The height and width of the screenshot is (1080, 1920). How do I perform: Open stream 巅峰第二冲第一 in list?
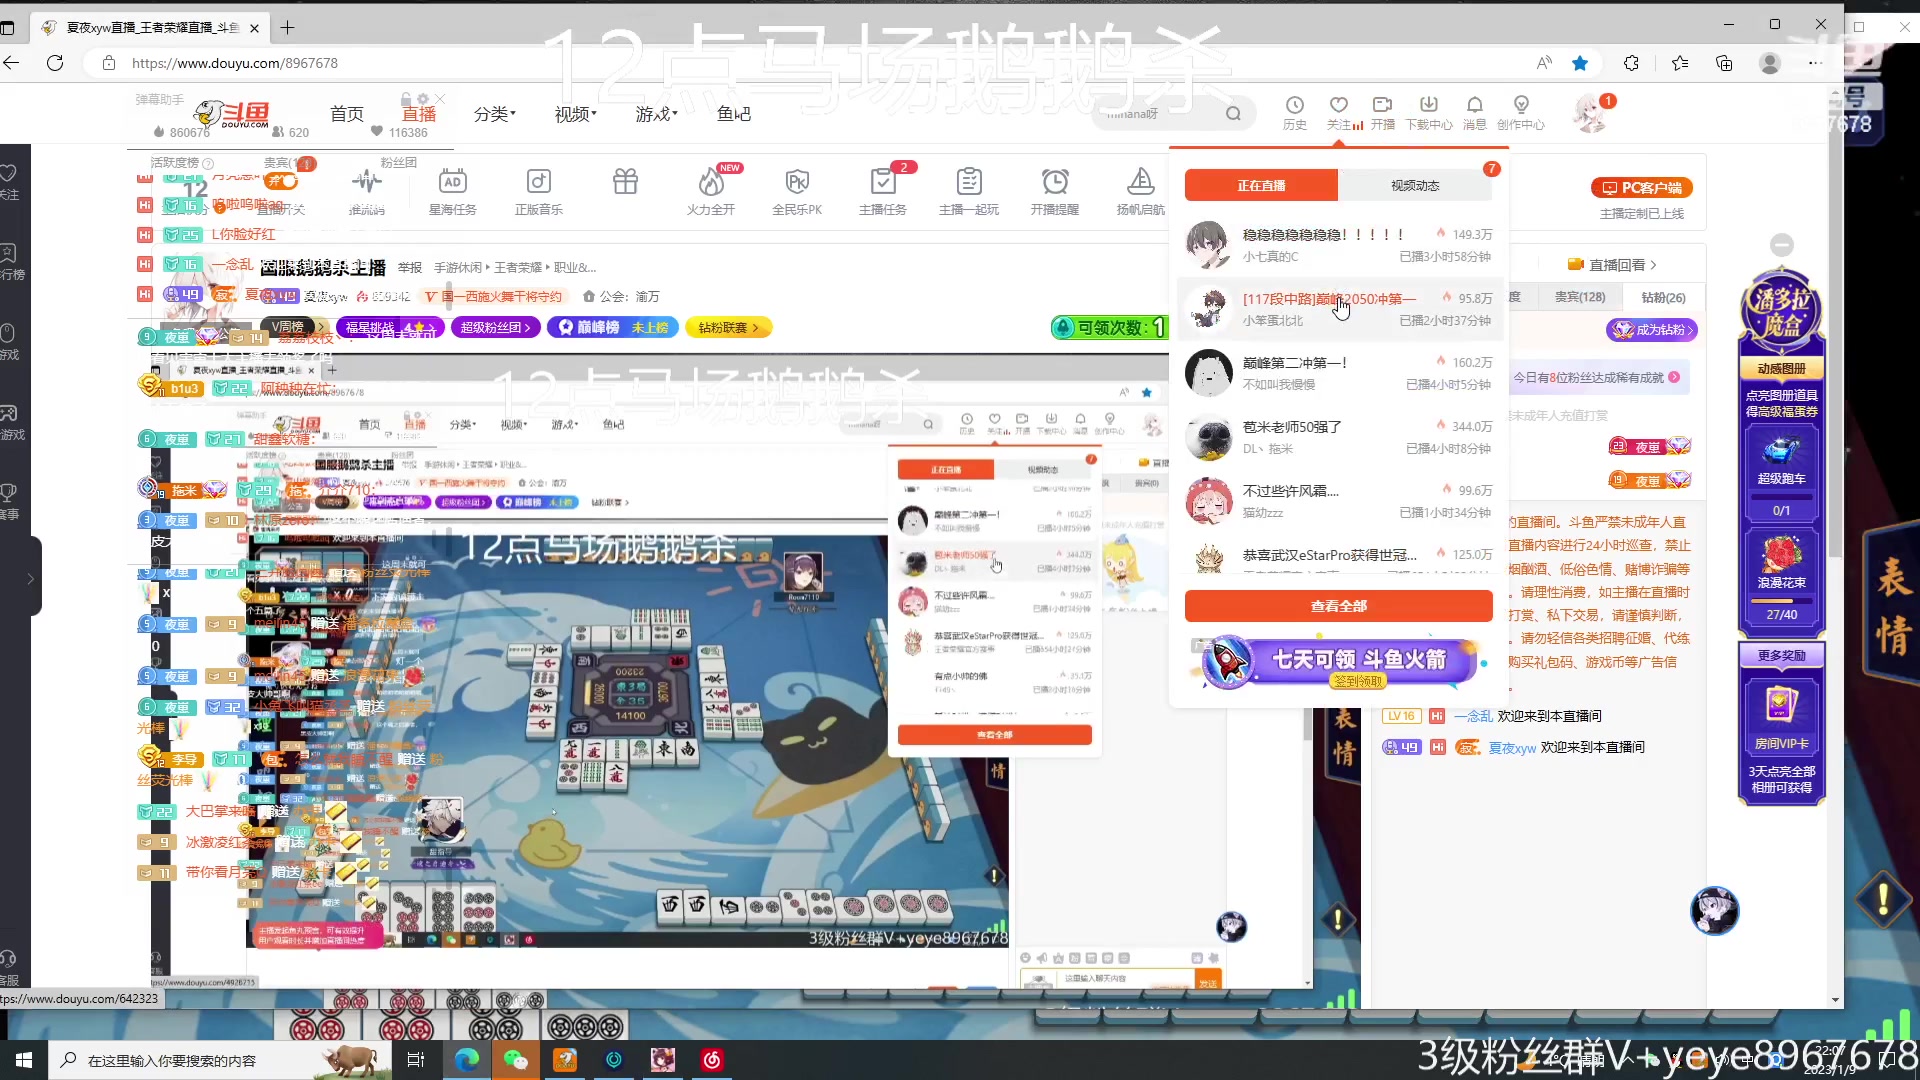point(1338,373)
